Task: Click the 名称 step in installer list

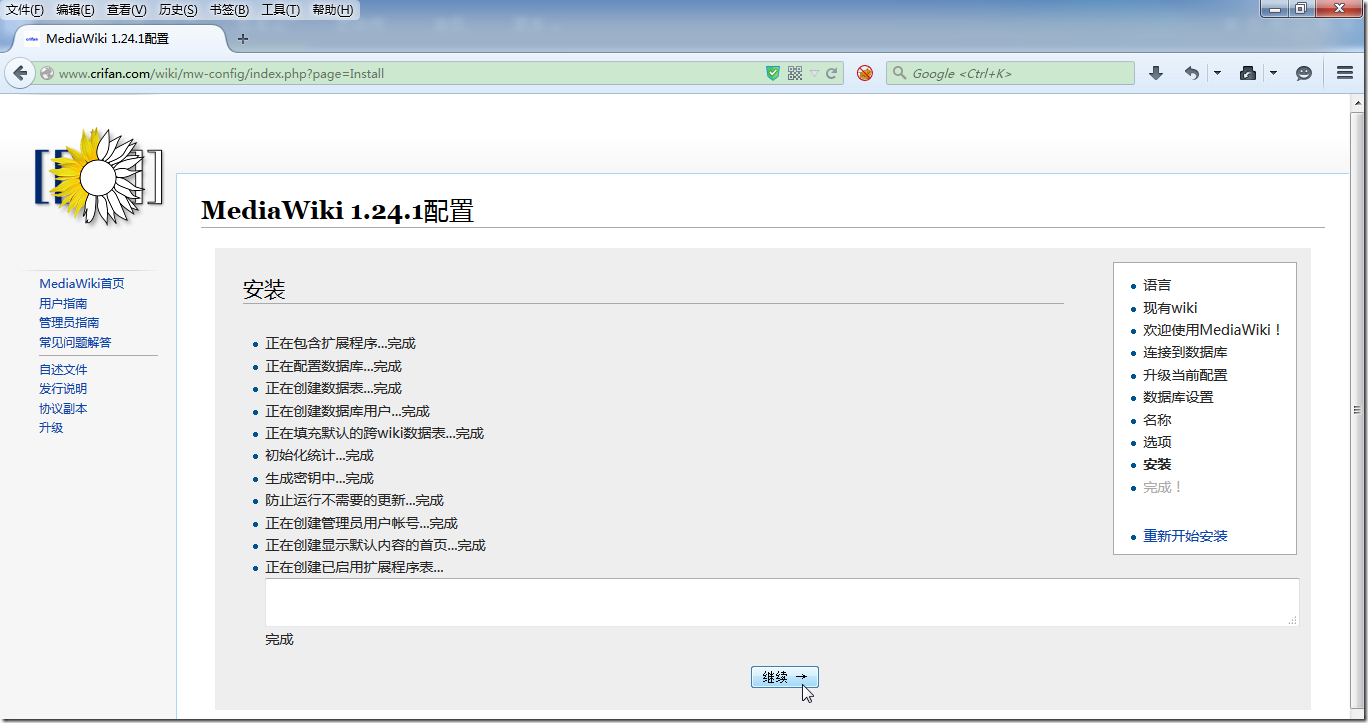Action: (x=1157, y=420)
